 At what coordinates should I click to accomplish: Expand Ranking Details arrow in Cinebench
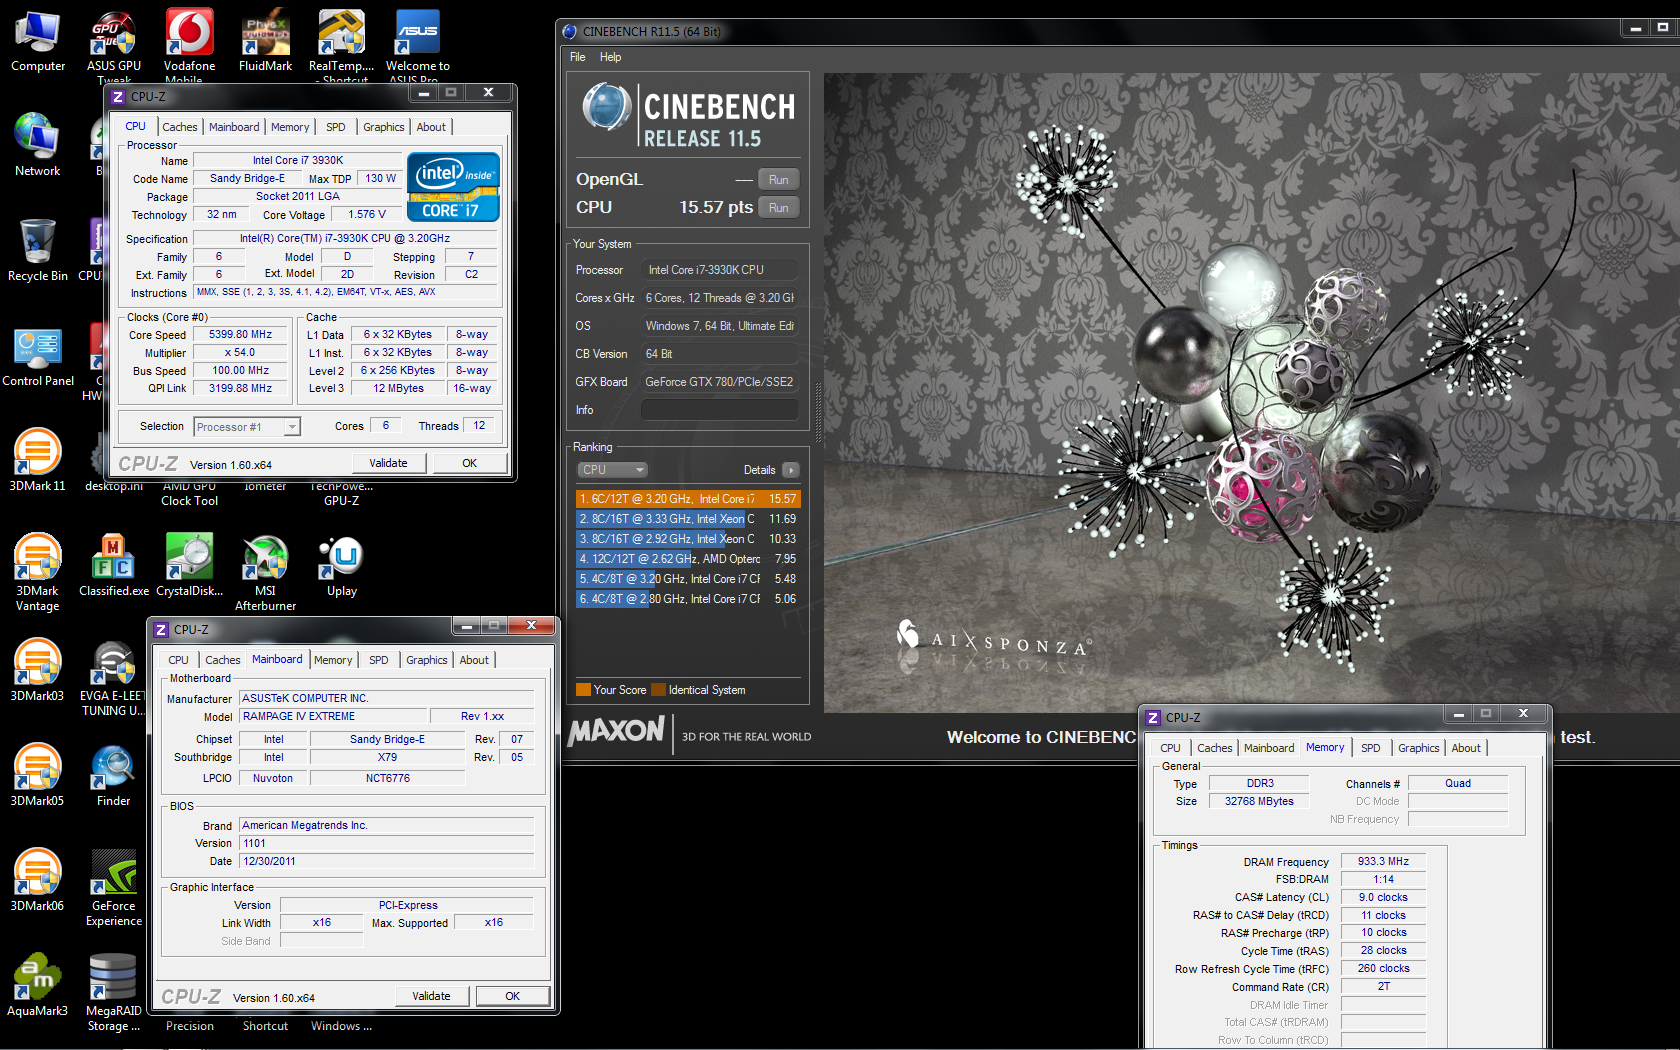[x=791, y=470]
